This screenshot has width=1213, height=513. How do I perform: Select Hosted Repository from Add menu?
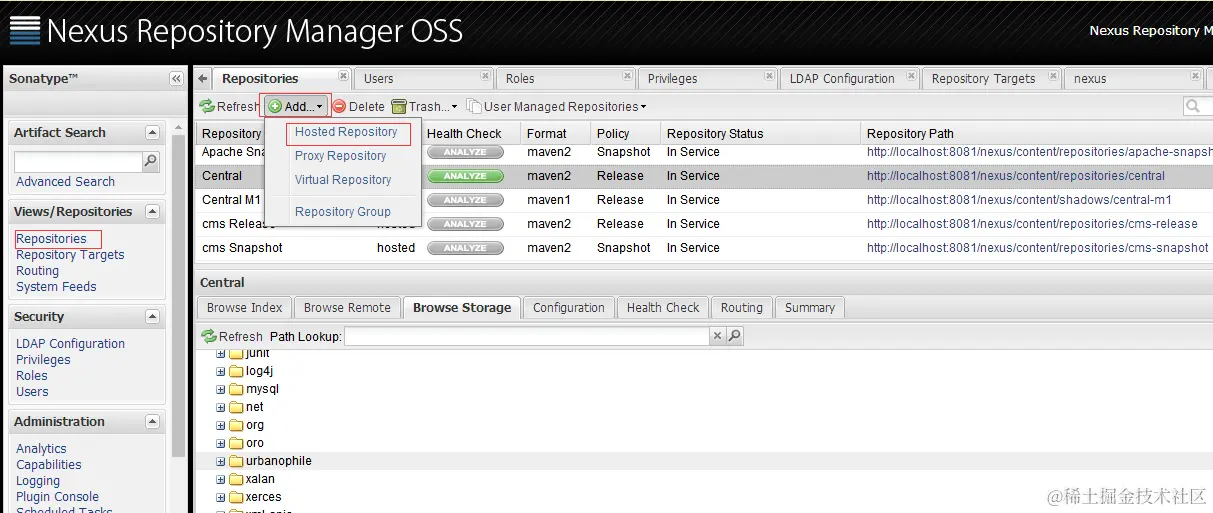(346, 132)
